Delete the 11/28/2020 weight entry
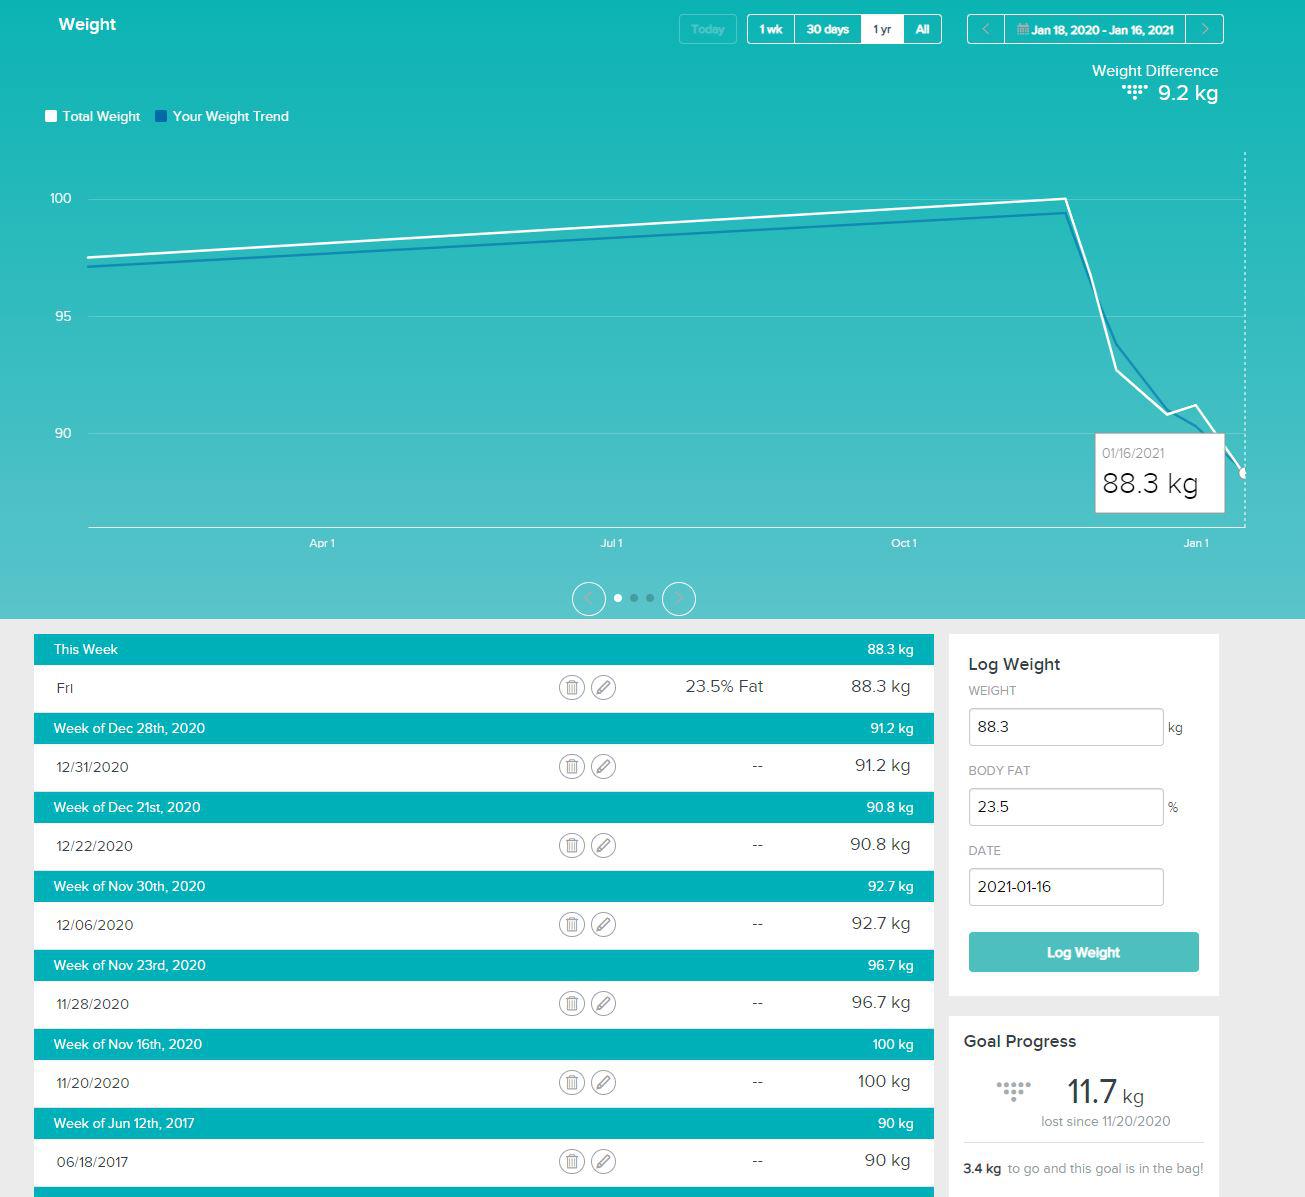Screen dimensions: 1305x1197 click(x=571, y=1003)
